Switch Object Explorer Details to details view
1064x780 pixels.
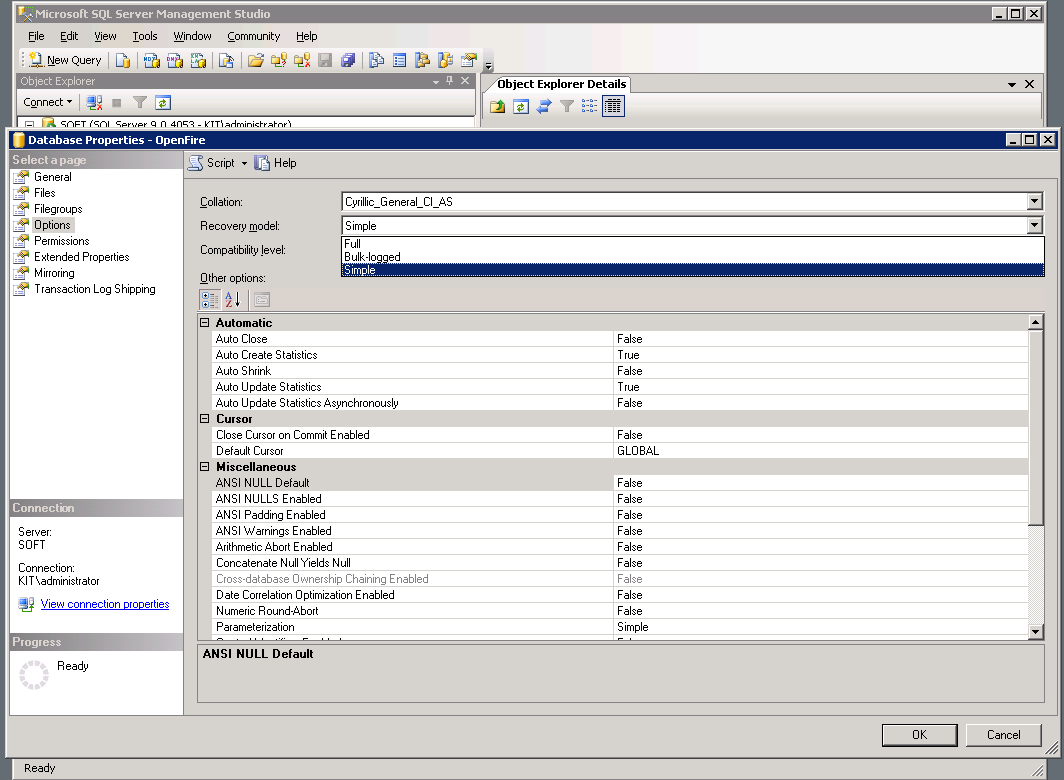(613, 107)
